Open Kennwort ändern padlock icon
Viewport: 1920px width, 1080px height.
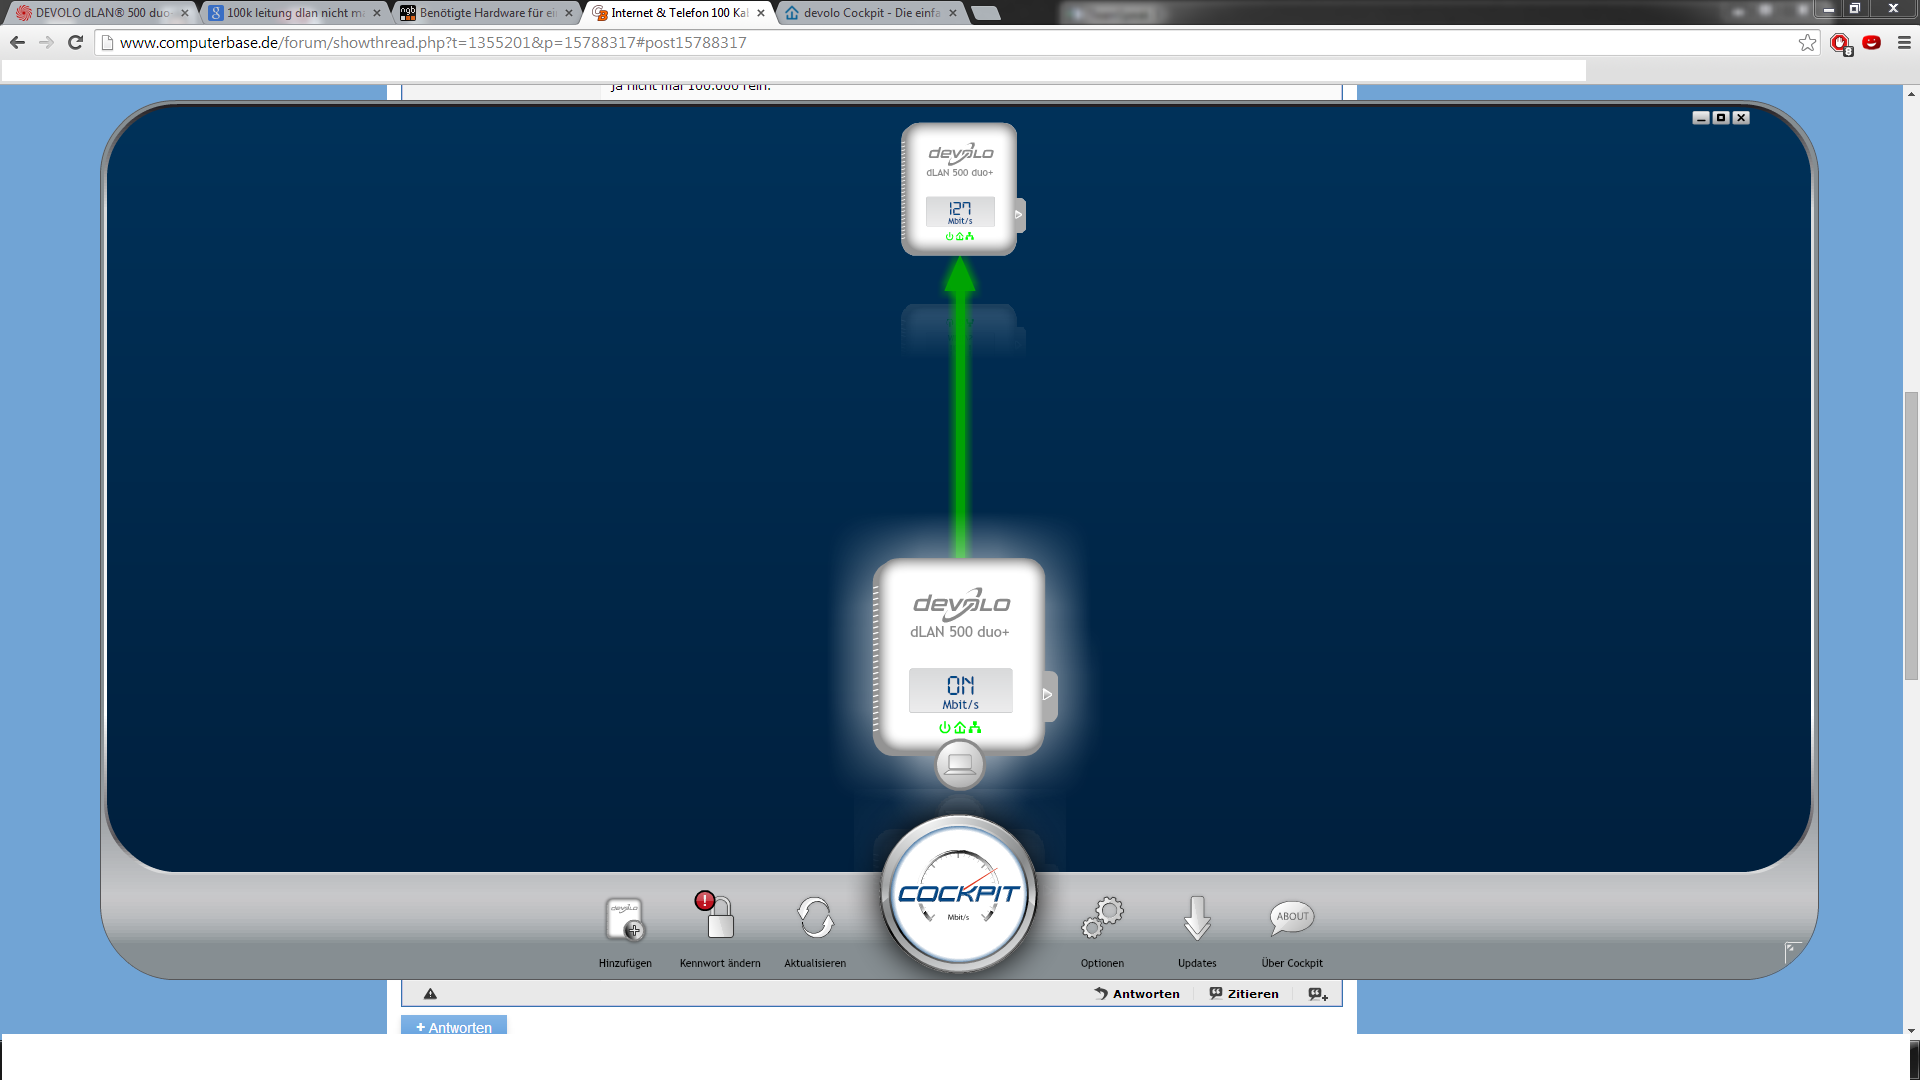719,917
